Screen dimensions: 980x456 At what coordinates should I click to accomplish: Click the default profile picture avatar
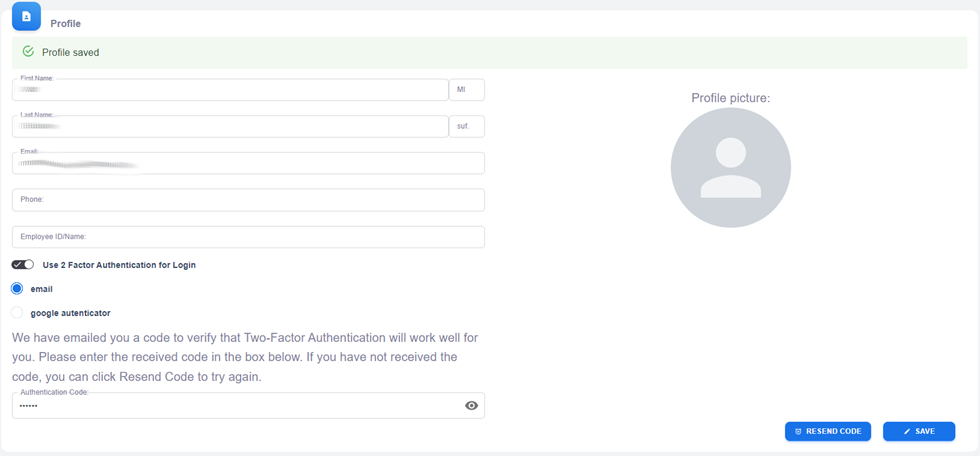click(730, 168)
